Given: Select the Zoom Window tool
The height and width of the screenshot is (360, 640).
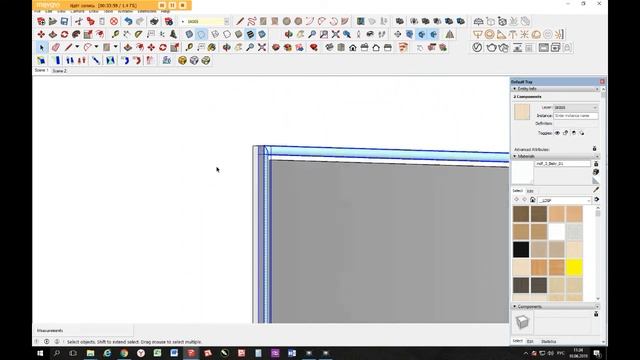Looking at the screenshot, I should point(324,35).
